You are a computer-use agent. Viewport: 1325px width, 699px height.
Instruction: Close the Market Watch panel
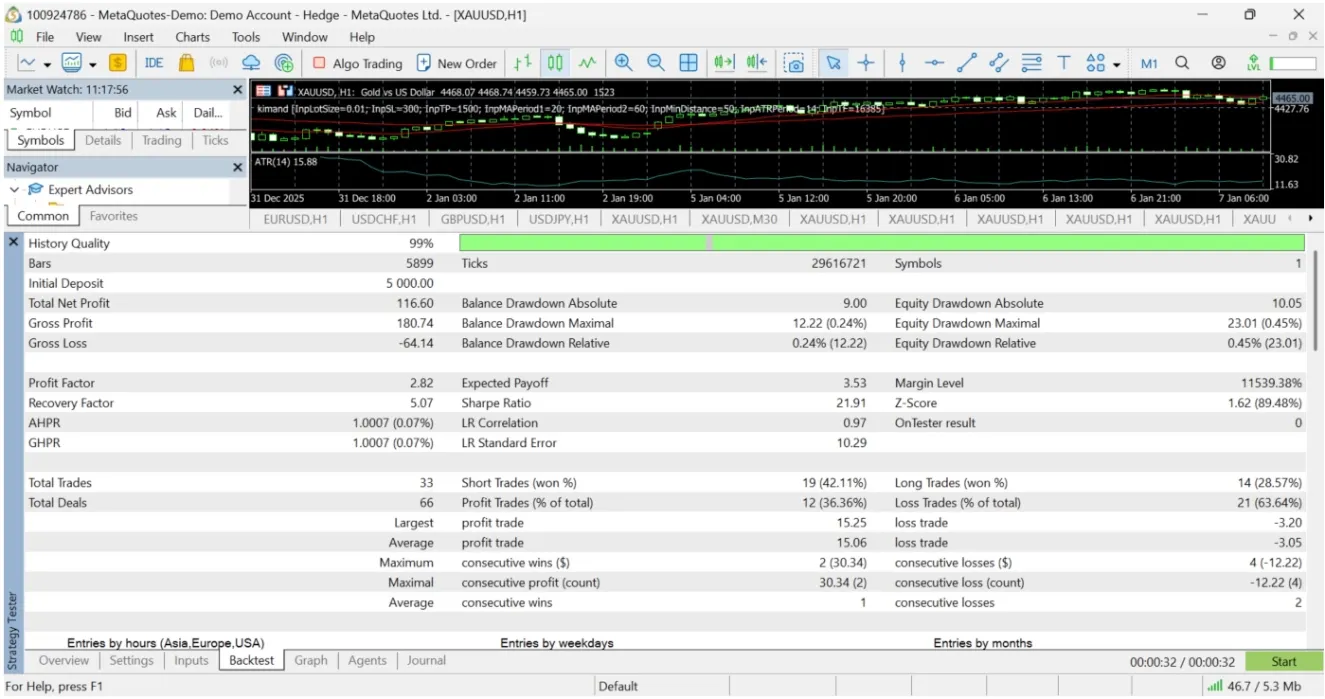pos(238,90)
